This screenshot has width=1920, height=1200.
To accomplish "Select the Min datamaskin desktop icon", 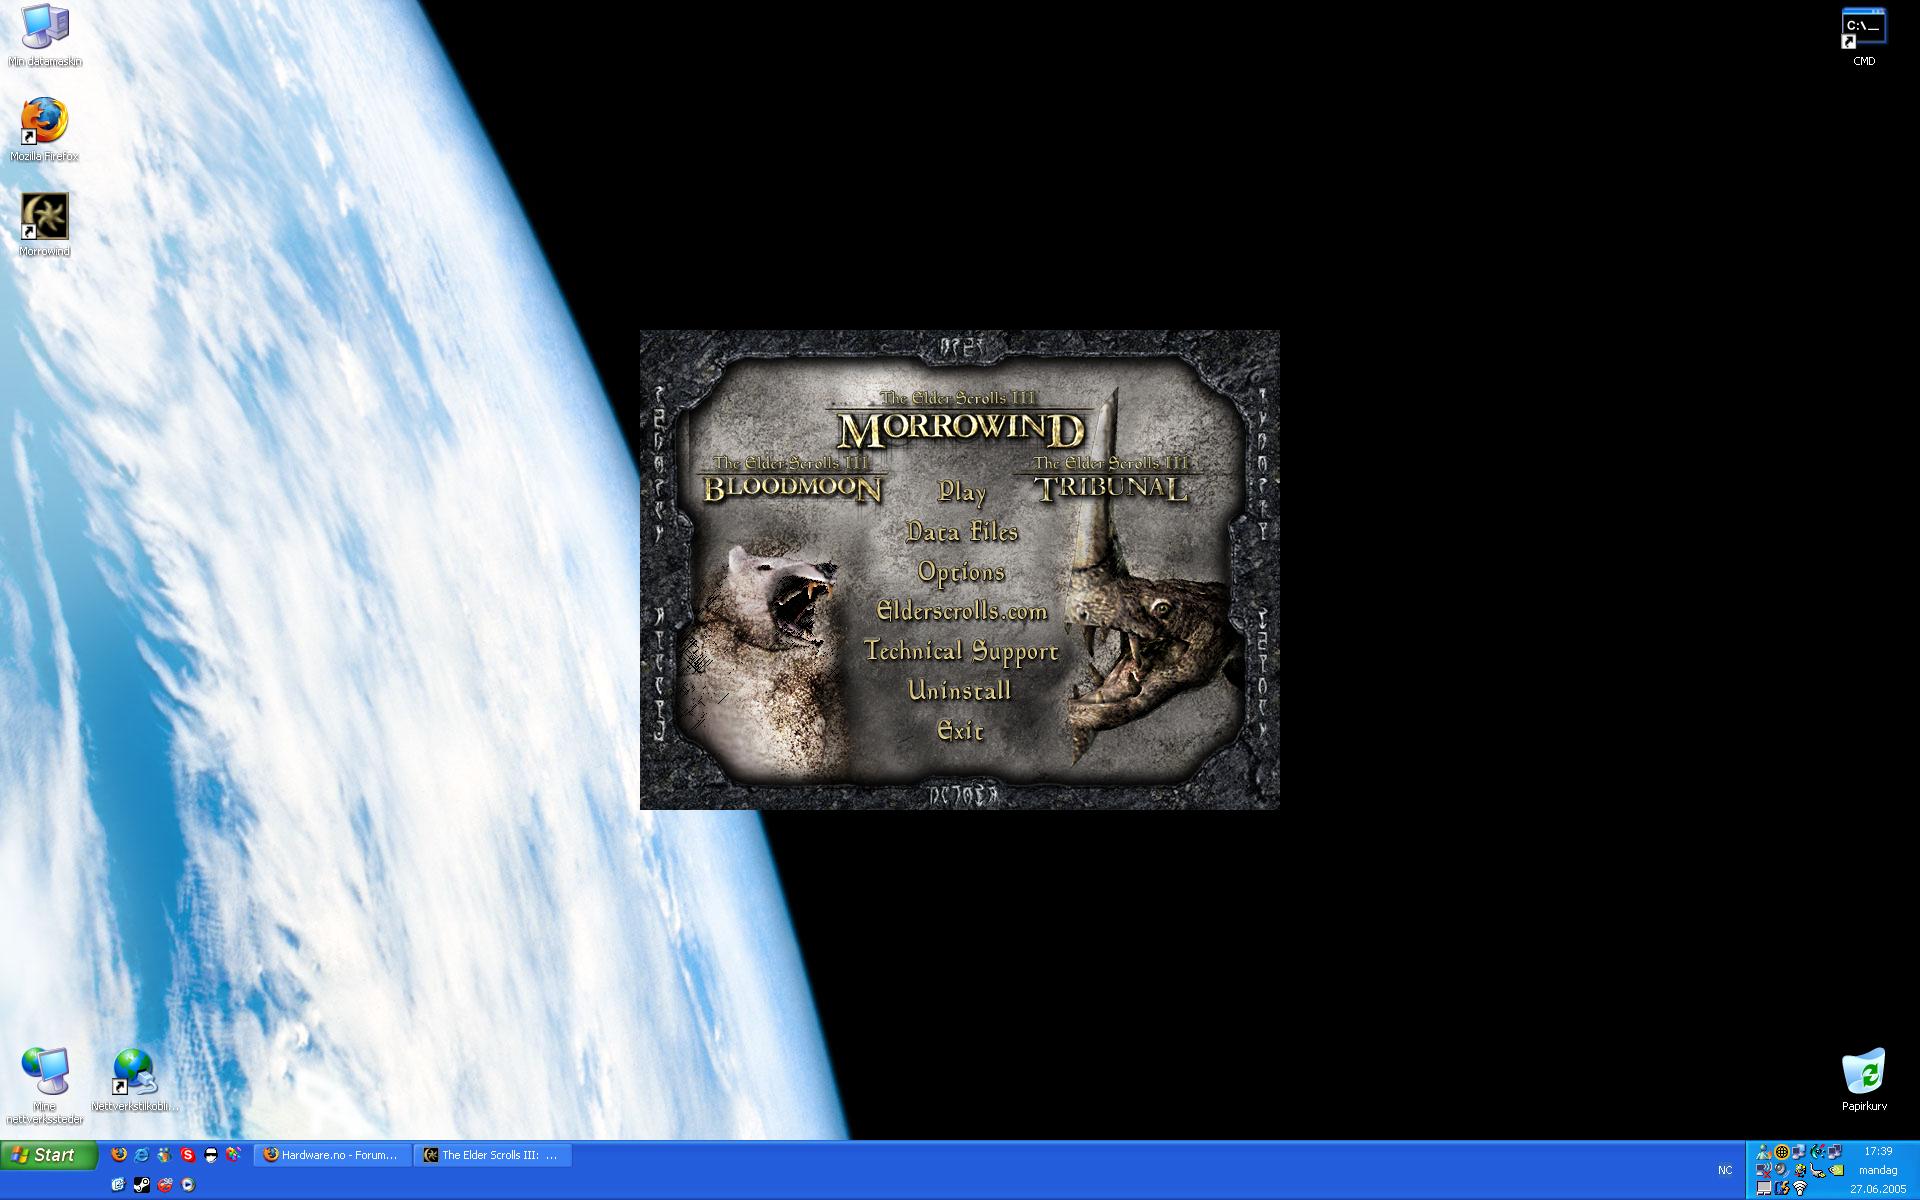I will (45, 36).
